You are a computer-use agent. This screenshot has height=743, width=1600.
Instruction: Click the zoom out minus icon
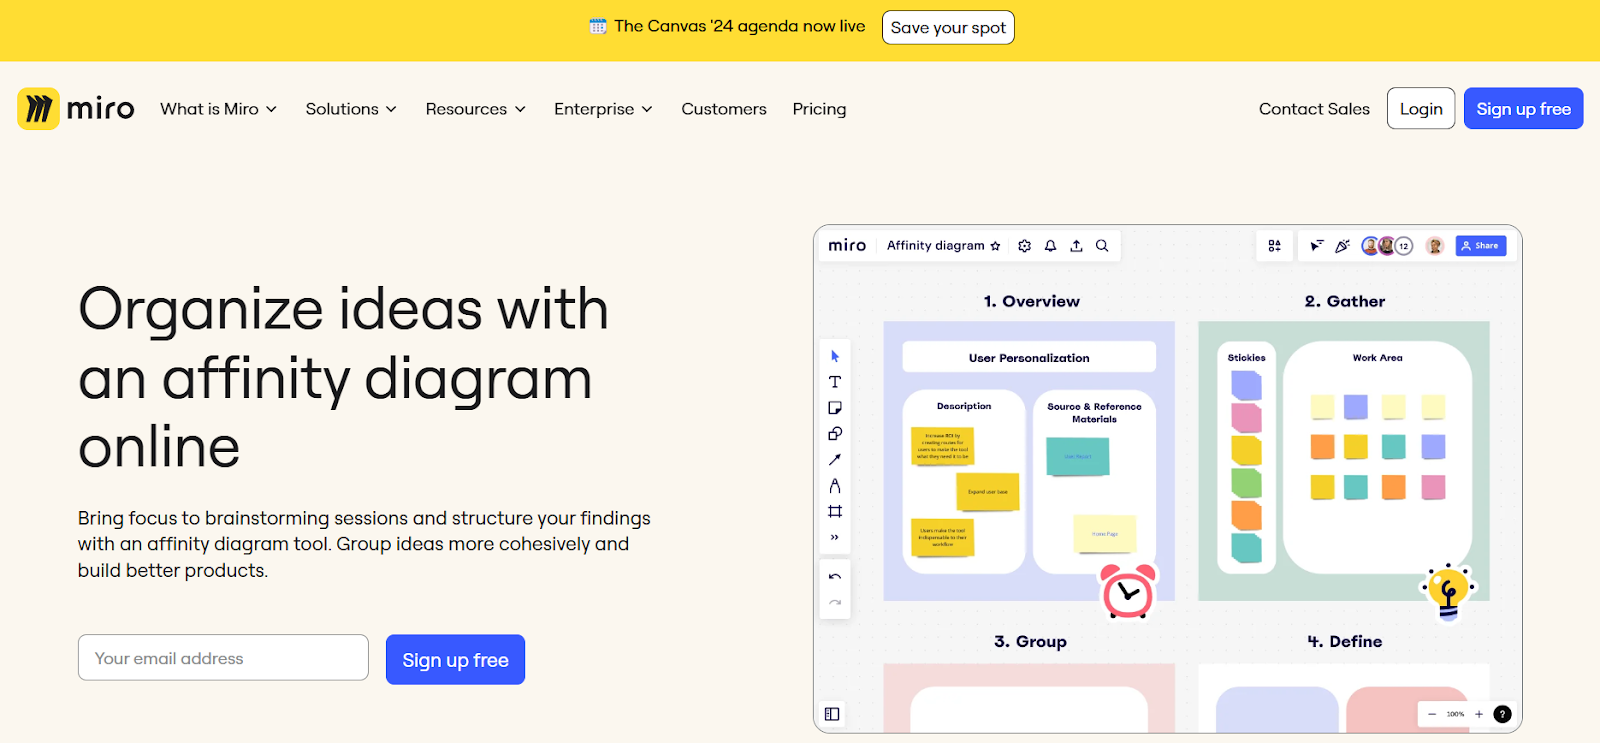point(1432,714)
